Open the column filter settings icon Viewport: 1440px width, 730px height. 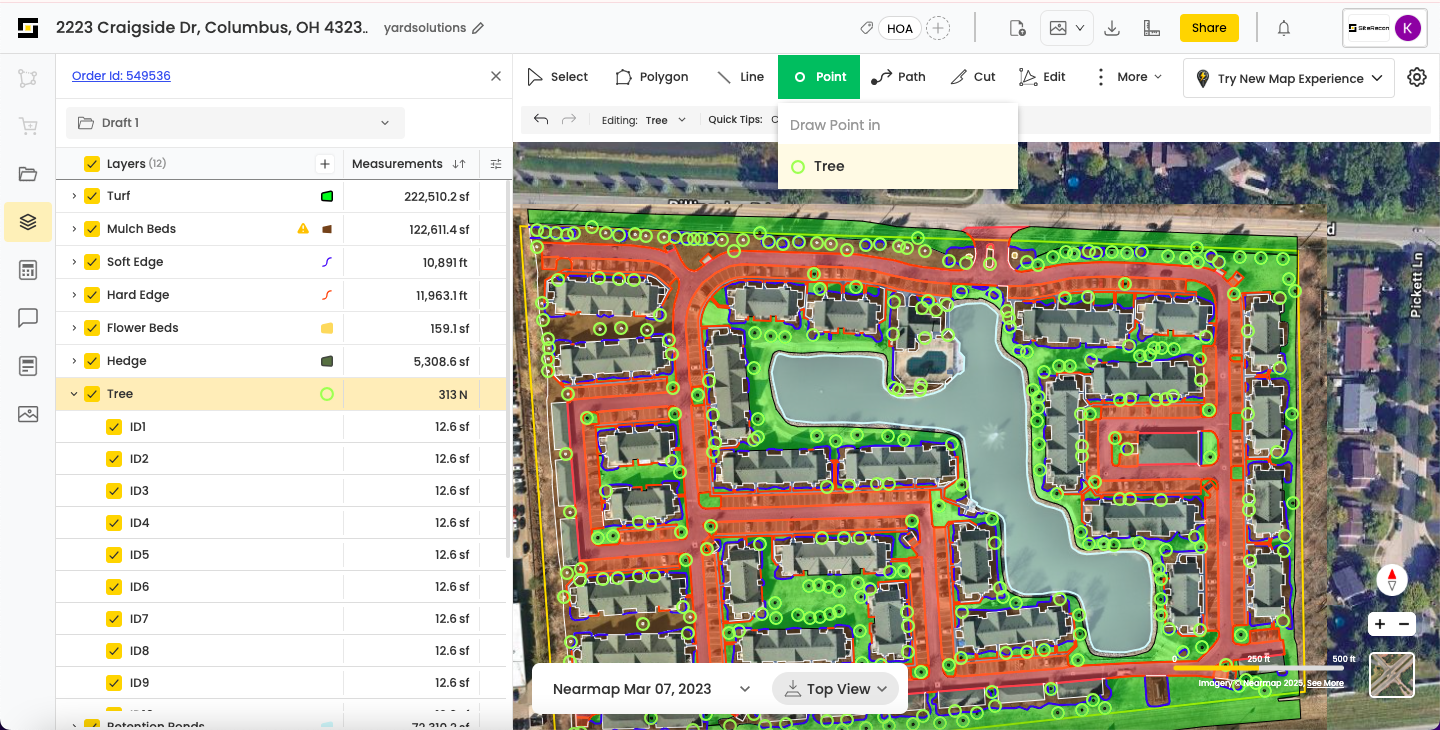496,164
